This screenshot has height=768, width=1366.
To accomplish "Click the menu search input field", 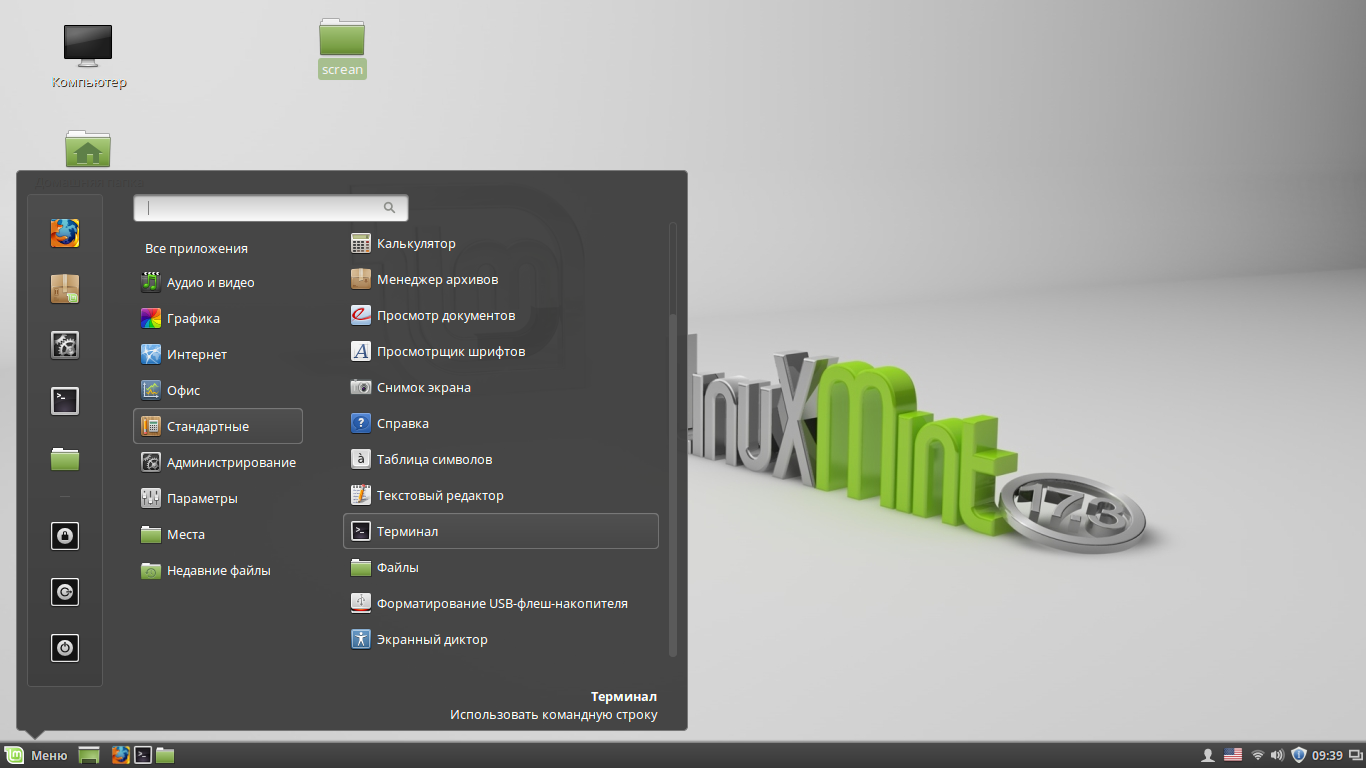I will point(271,208).
